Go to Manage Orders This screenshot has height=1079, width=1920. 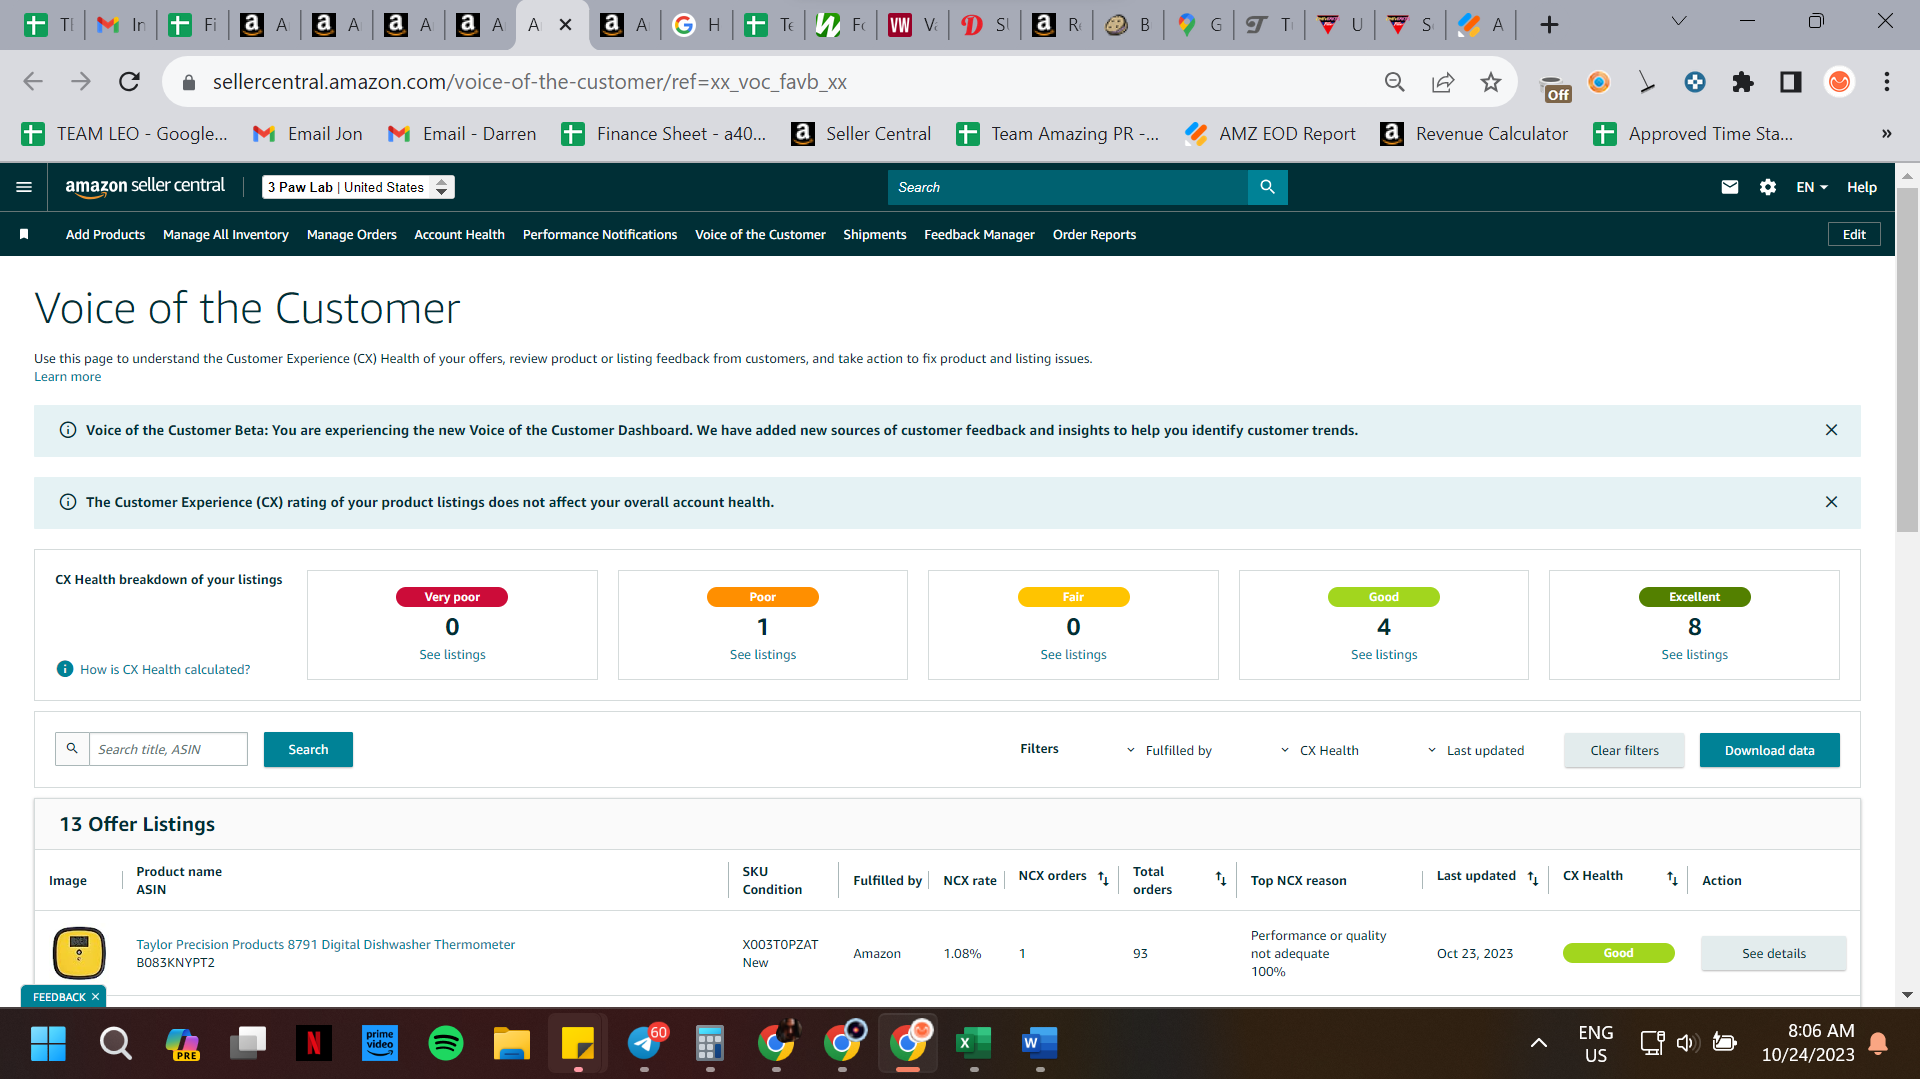pyautogui.click(x=352, y=234)
